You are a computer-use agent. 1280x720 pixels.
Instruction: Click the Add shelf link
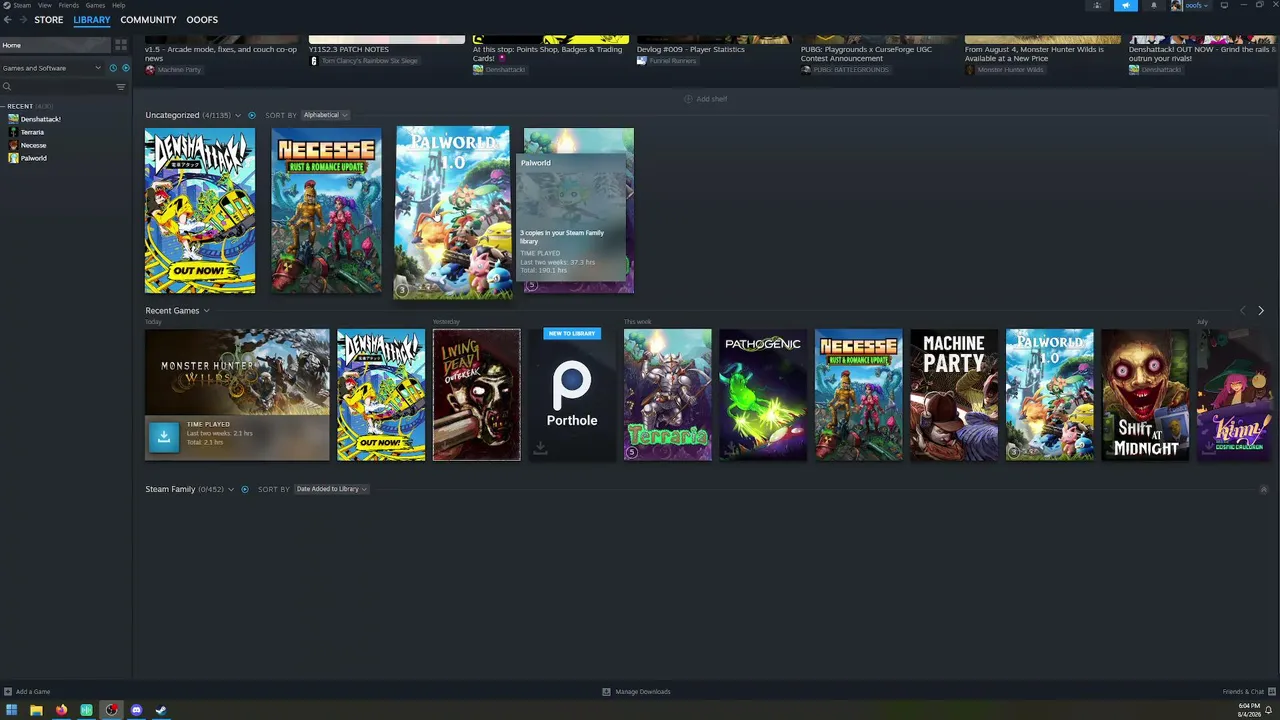pyautogui.click(x=712, y=99)
